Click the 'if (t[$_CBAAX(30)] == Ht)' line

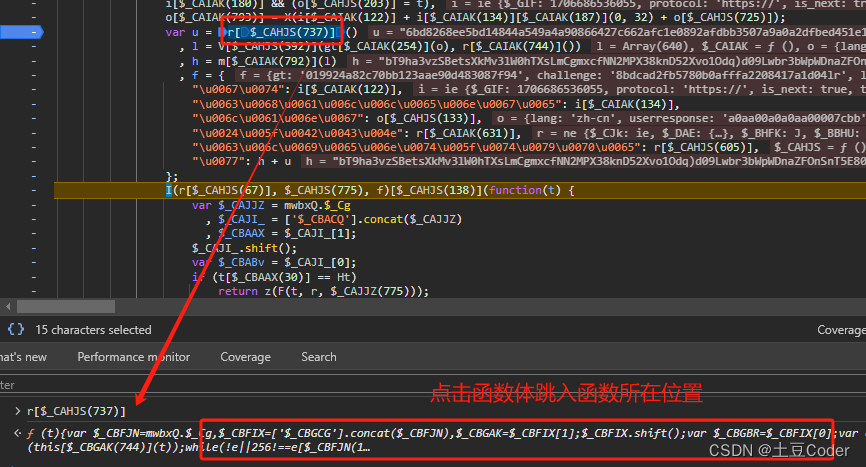click(x=274, y=277)
